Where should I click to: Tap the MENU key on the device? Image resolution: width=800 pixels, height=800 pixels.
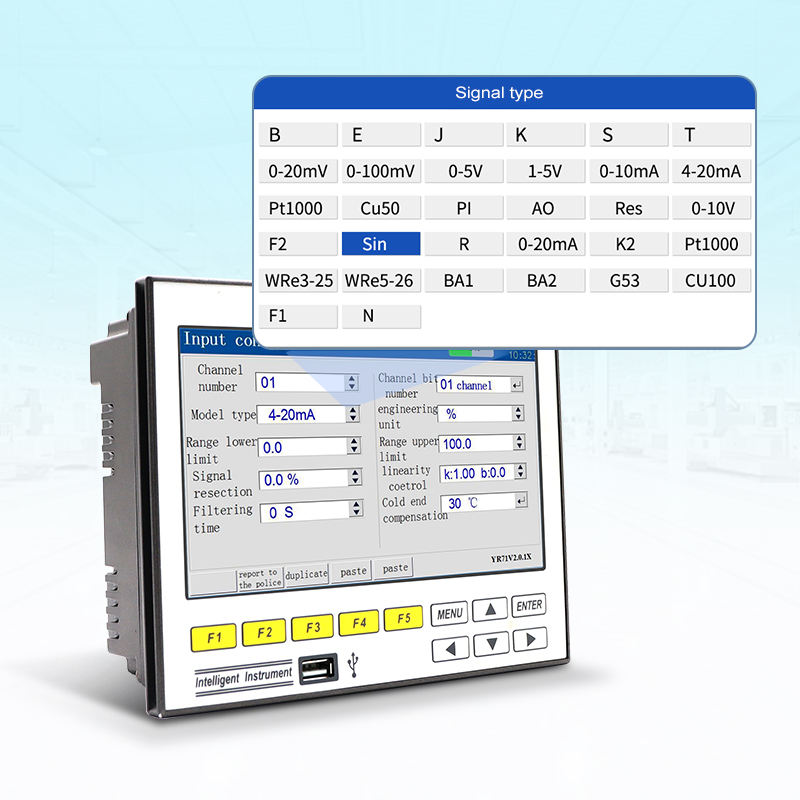(449, 613)
